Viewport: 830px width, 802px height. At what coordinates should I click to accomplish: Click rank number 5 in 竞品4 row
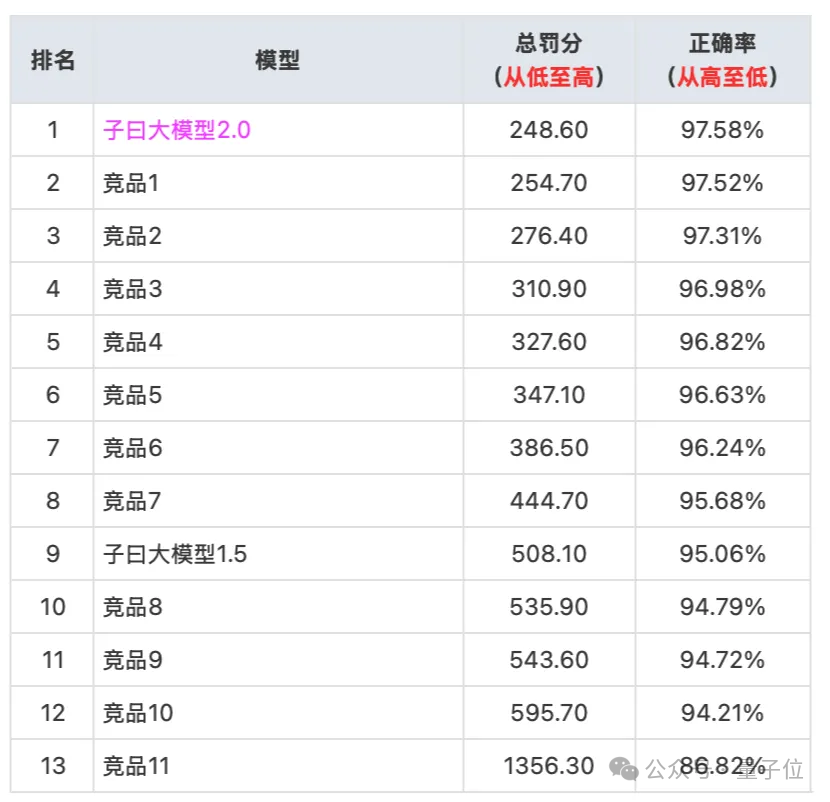(x=52, y=341)
